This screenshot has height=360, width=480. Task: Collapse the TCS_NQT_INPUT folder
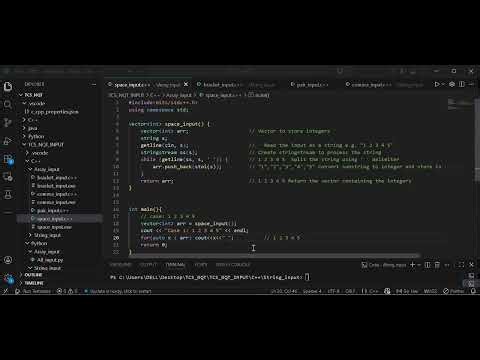[45, 145]
